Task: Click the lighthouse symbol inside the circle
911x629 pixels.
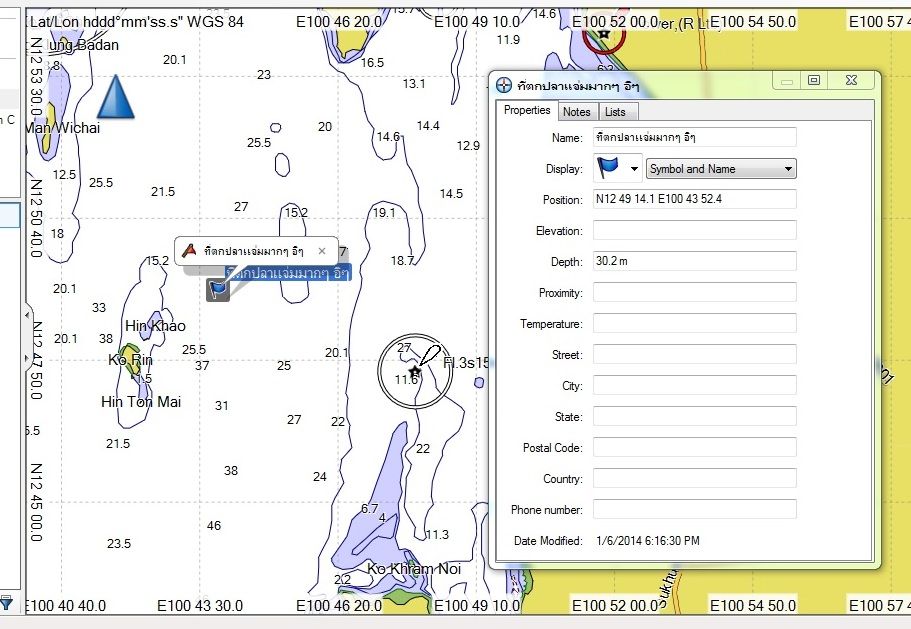Action: tap(414, 371)
